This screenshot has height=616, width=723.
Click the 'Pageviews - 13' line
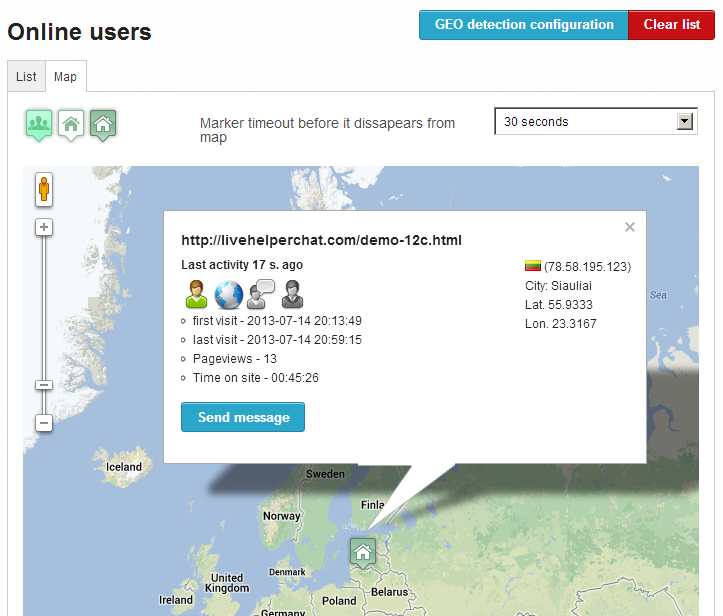click(235, 359)
